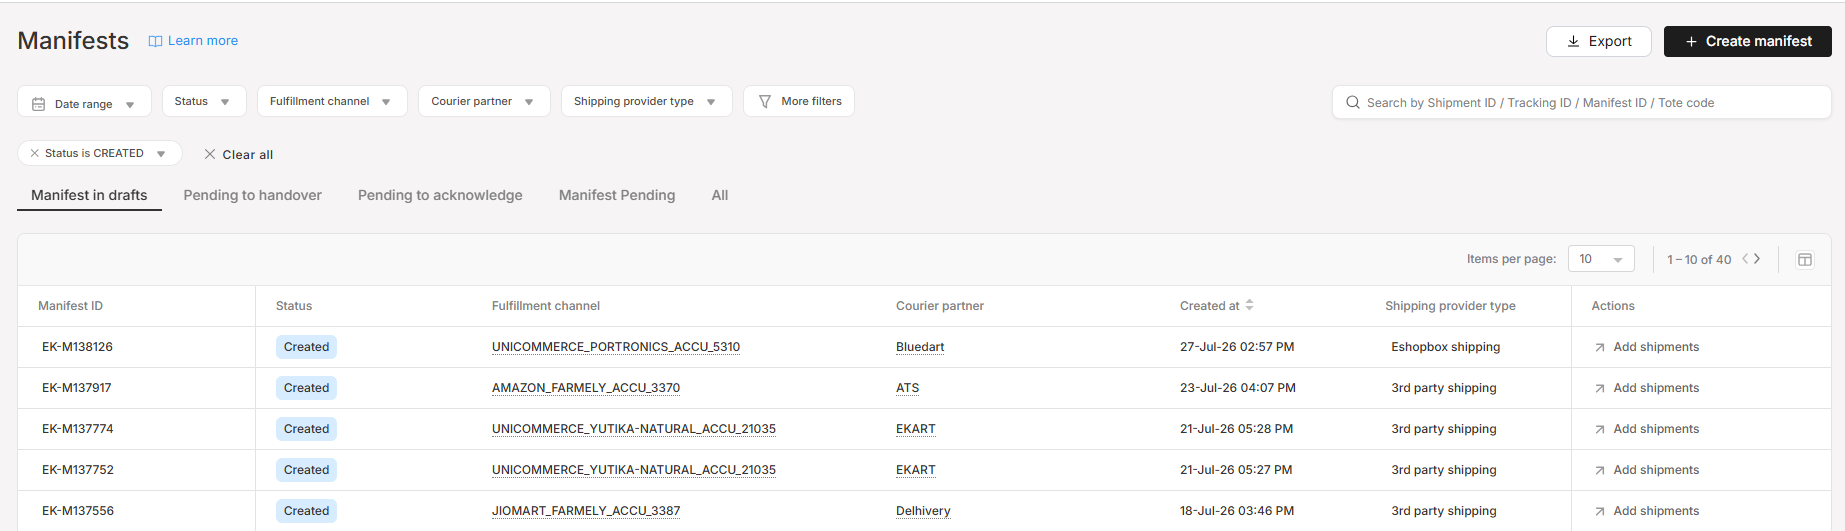
Task: Click the calendar icon in Date range
Action: (39, 104)
